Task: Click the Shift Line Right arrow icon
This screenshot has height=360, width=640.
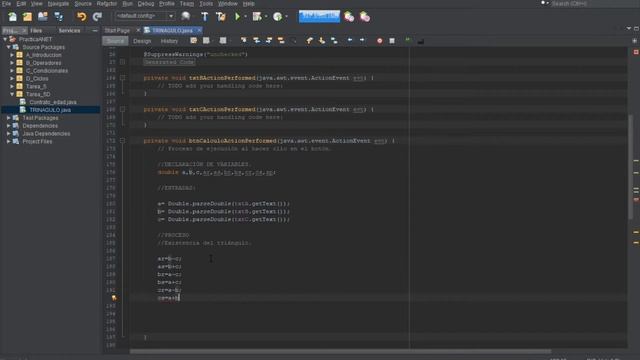Action: point(362,40)
